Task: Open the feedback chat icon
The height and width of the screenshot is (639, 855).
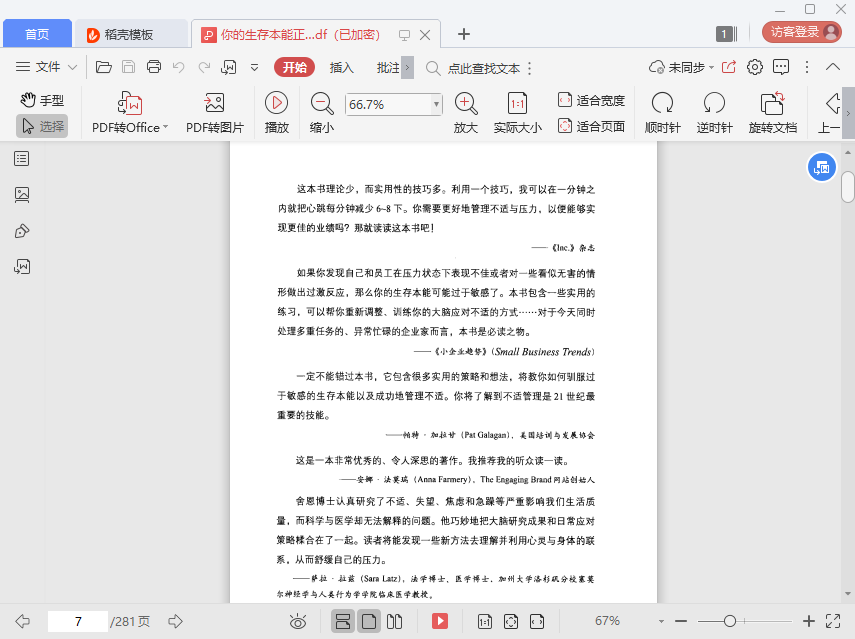Action: tap(781, 67)
